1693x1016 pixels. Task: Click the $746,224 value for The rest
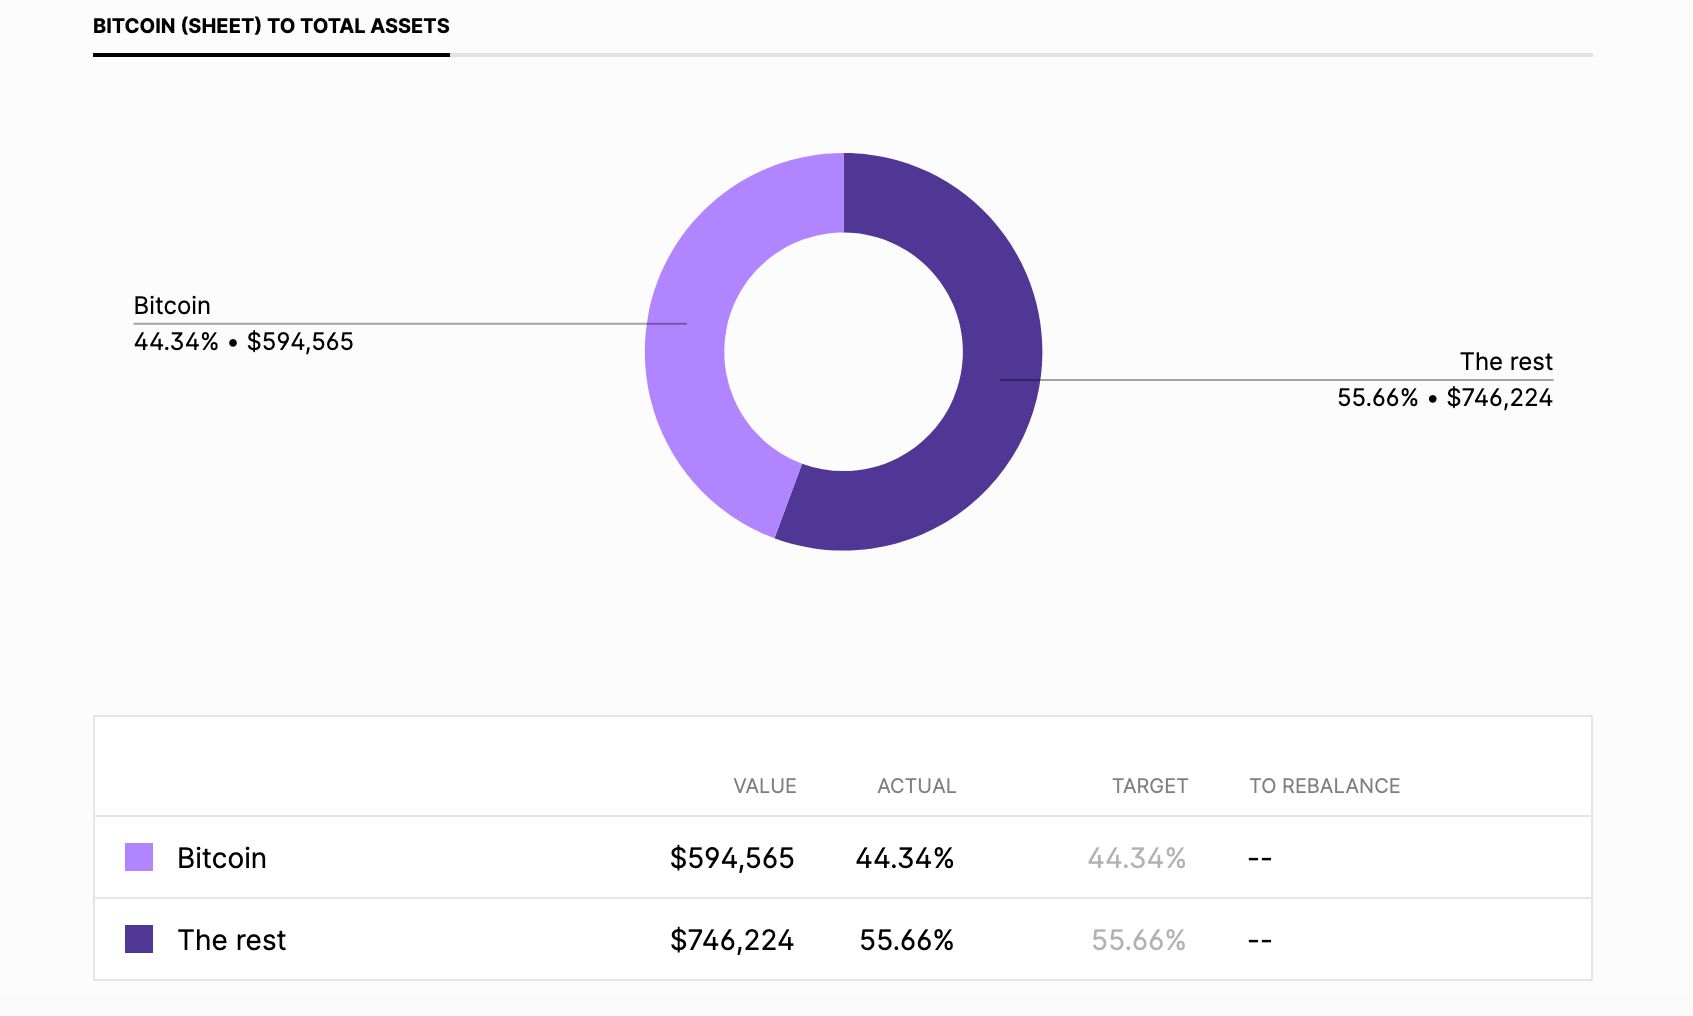[731, 940]
